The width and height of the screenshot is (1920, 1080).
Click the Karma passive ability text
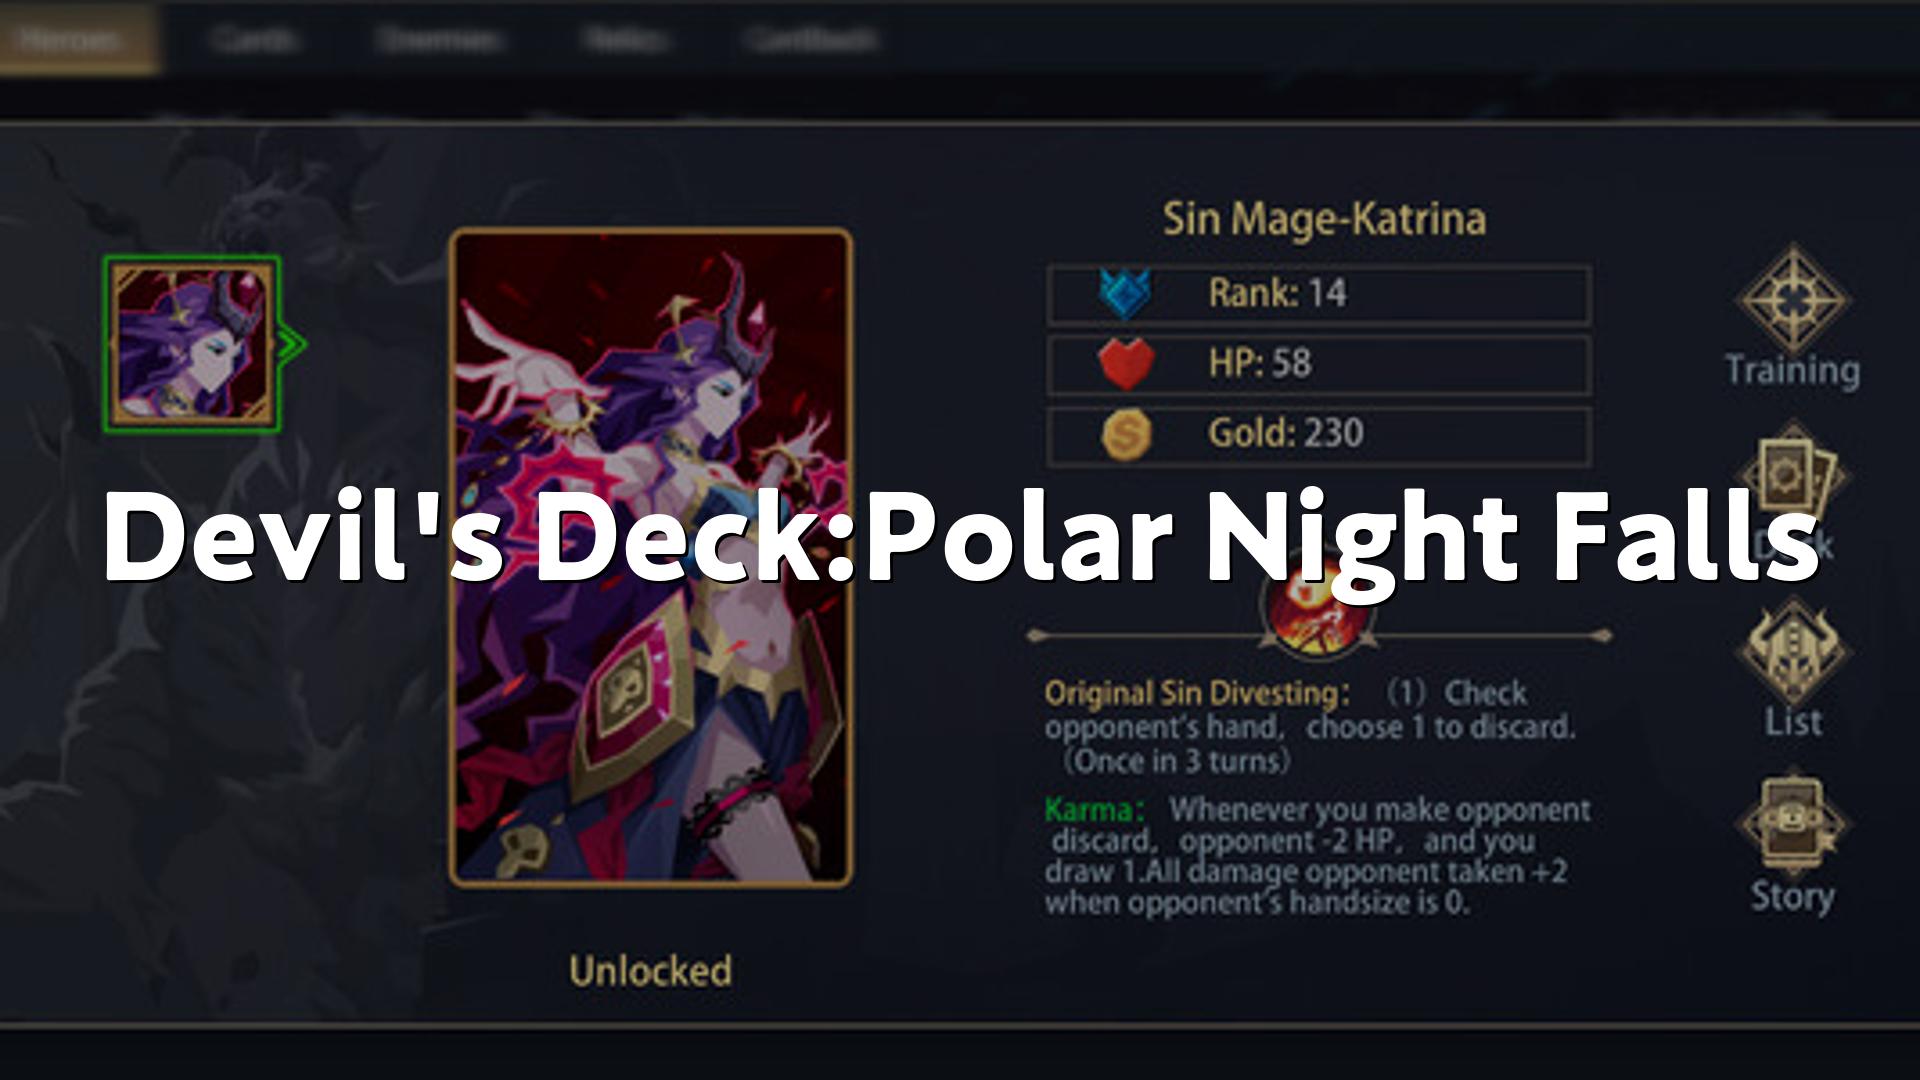point(1317,856)
